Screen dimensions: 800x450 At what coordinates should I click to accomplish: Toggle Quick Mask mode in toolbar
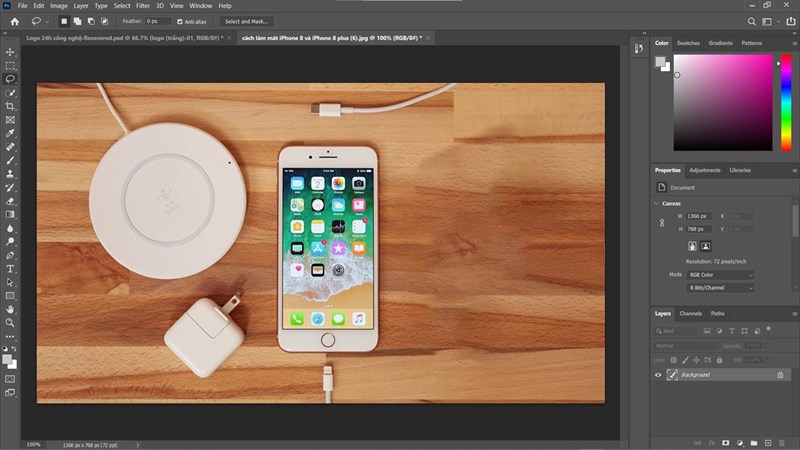[10, 379]
